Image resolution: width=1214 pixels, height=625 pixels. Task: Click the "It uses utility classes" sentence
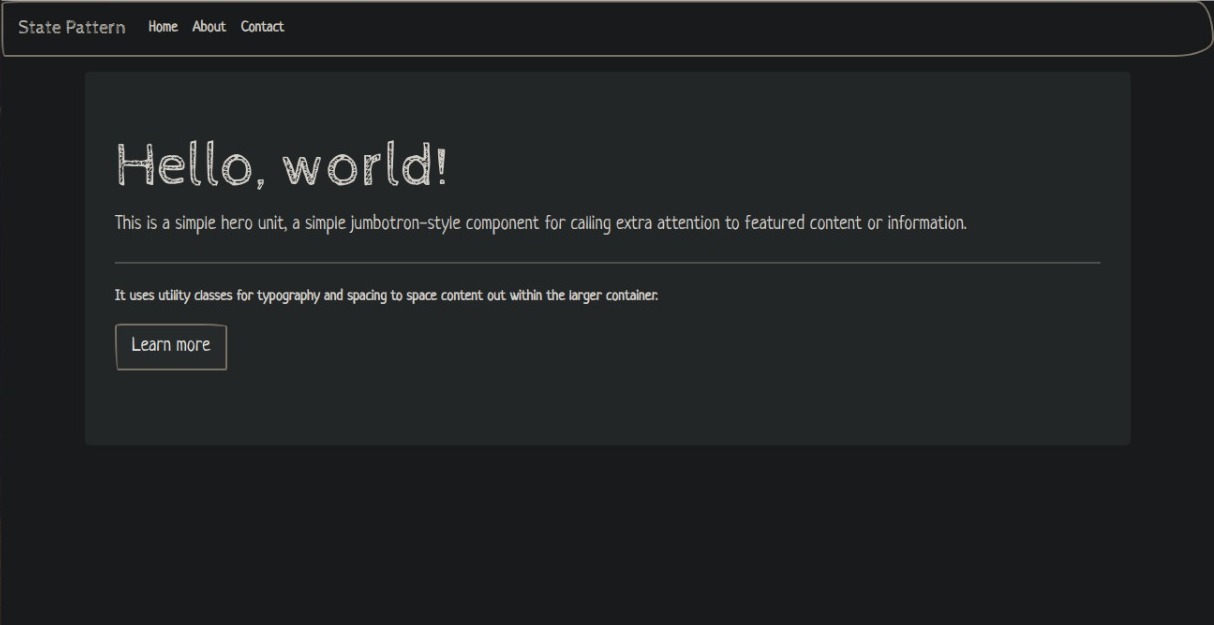(x=387, y=296)
